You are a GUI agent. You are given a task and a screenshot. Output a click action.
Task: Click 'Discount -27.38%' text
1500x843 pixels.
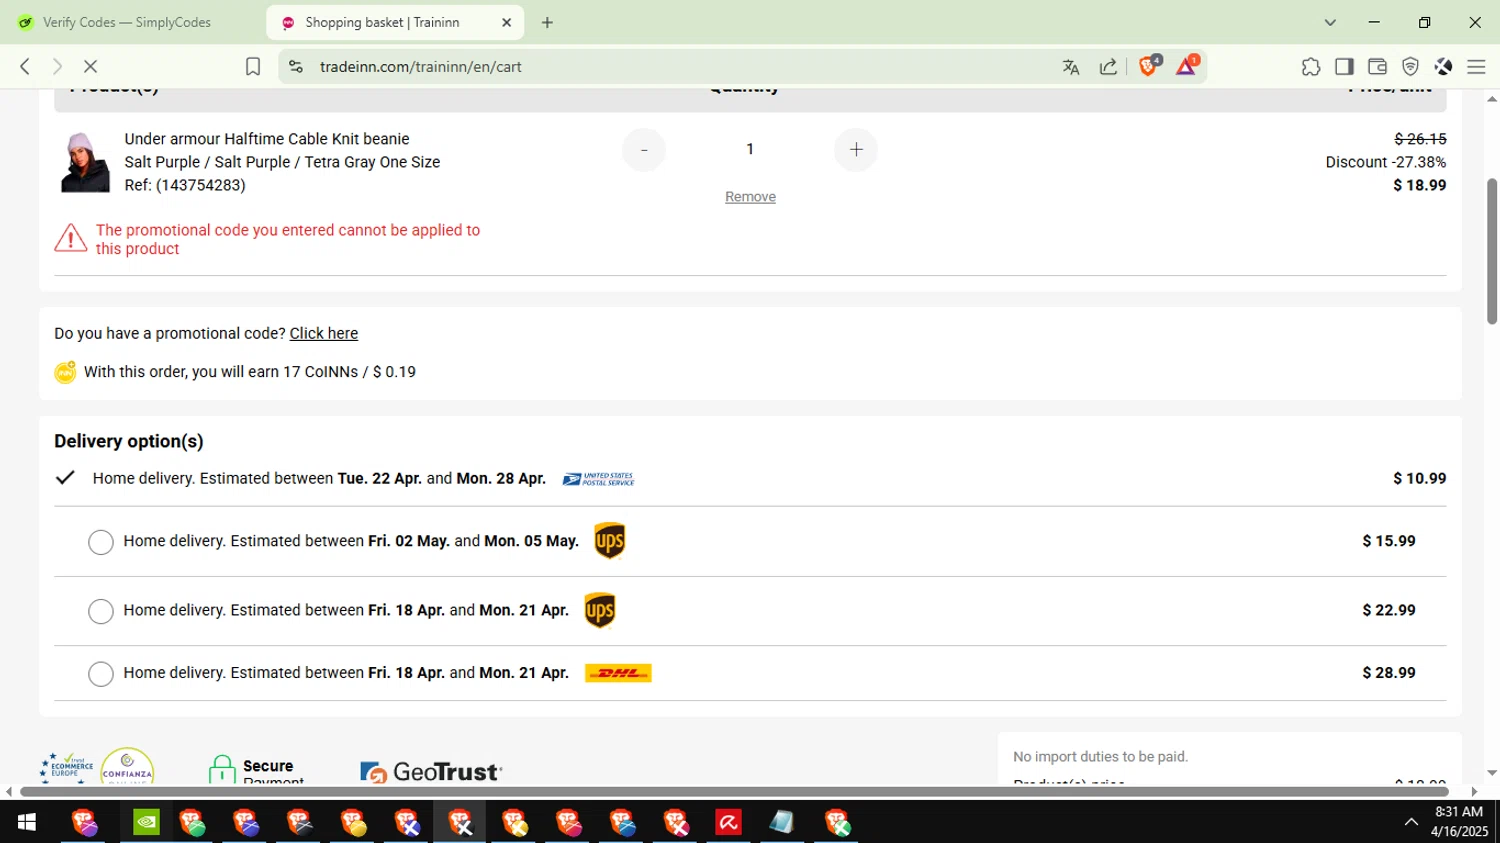point(1386,162)
